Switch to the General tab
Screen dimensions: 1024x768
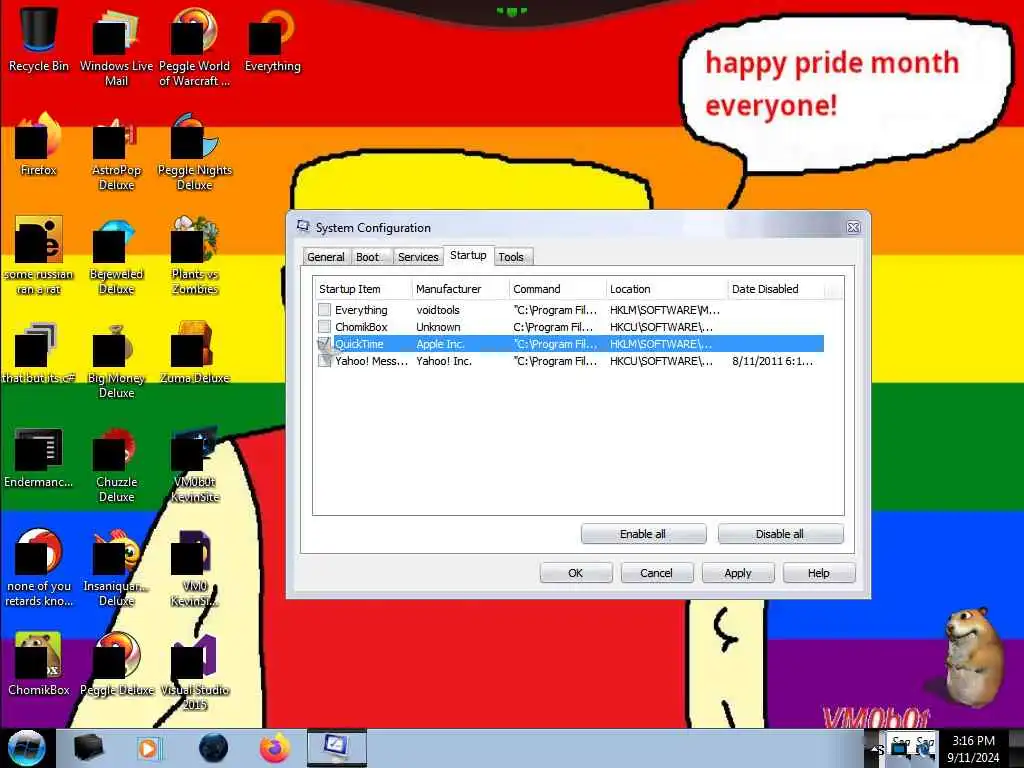tap(326, 257)
